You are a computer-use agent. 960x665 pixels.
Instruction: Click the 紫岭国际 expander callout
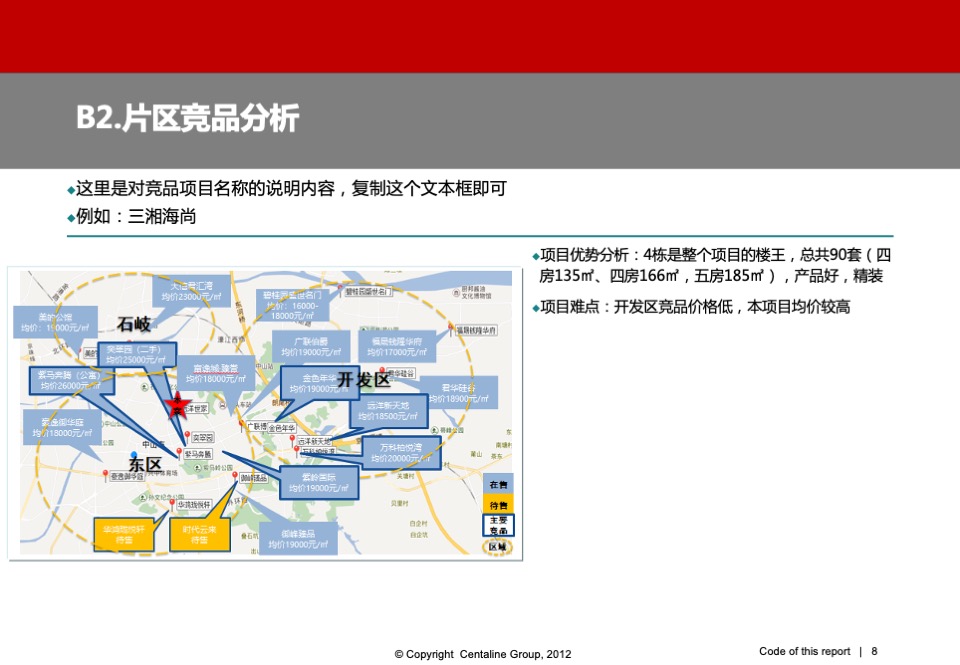[318, 480]
